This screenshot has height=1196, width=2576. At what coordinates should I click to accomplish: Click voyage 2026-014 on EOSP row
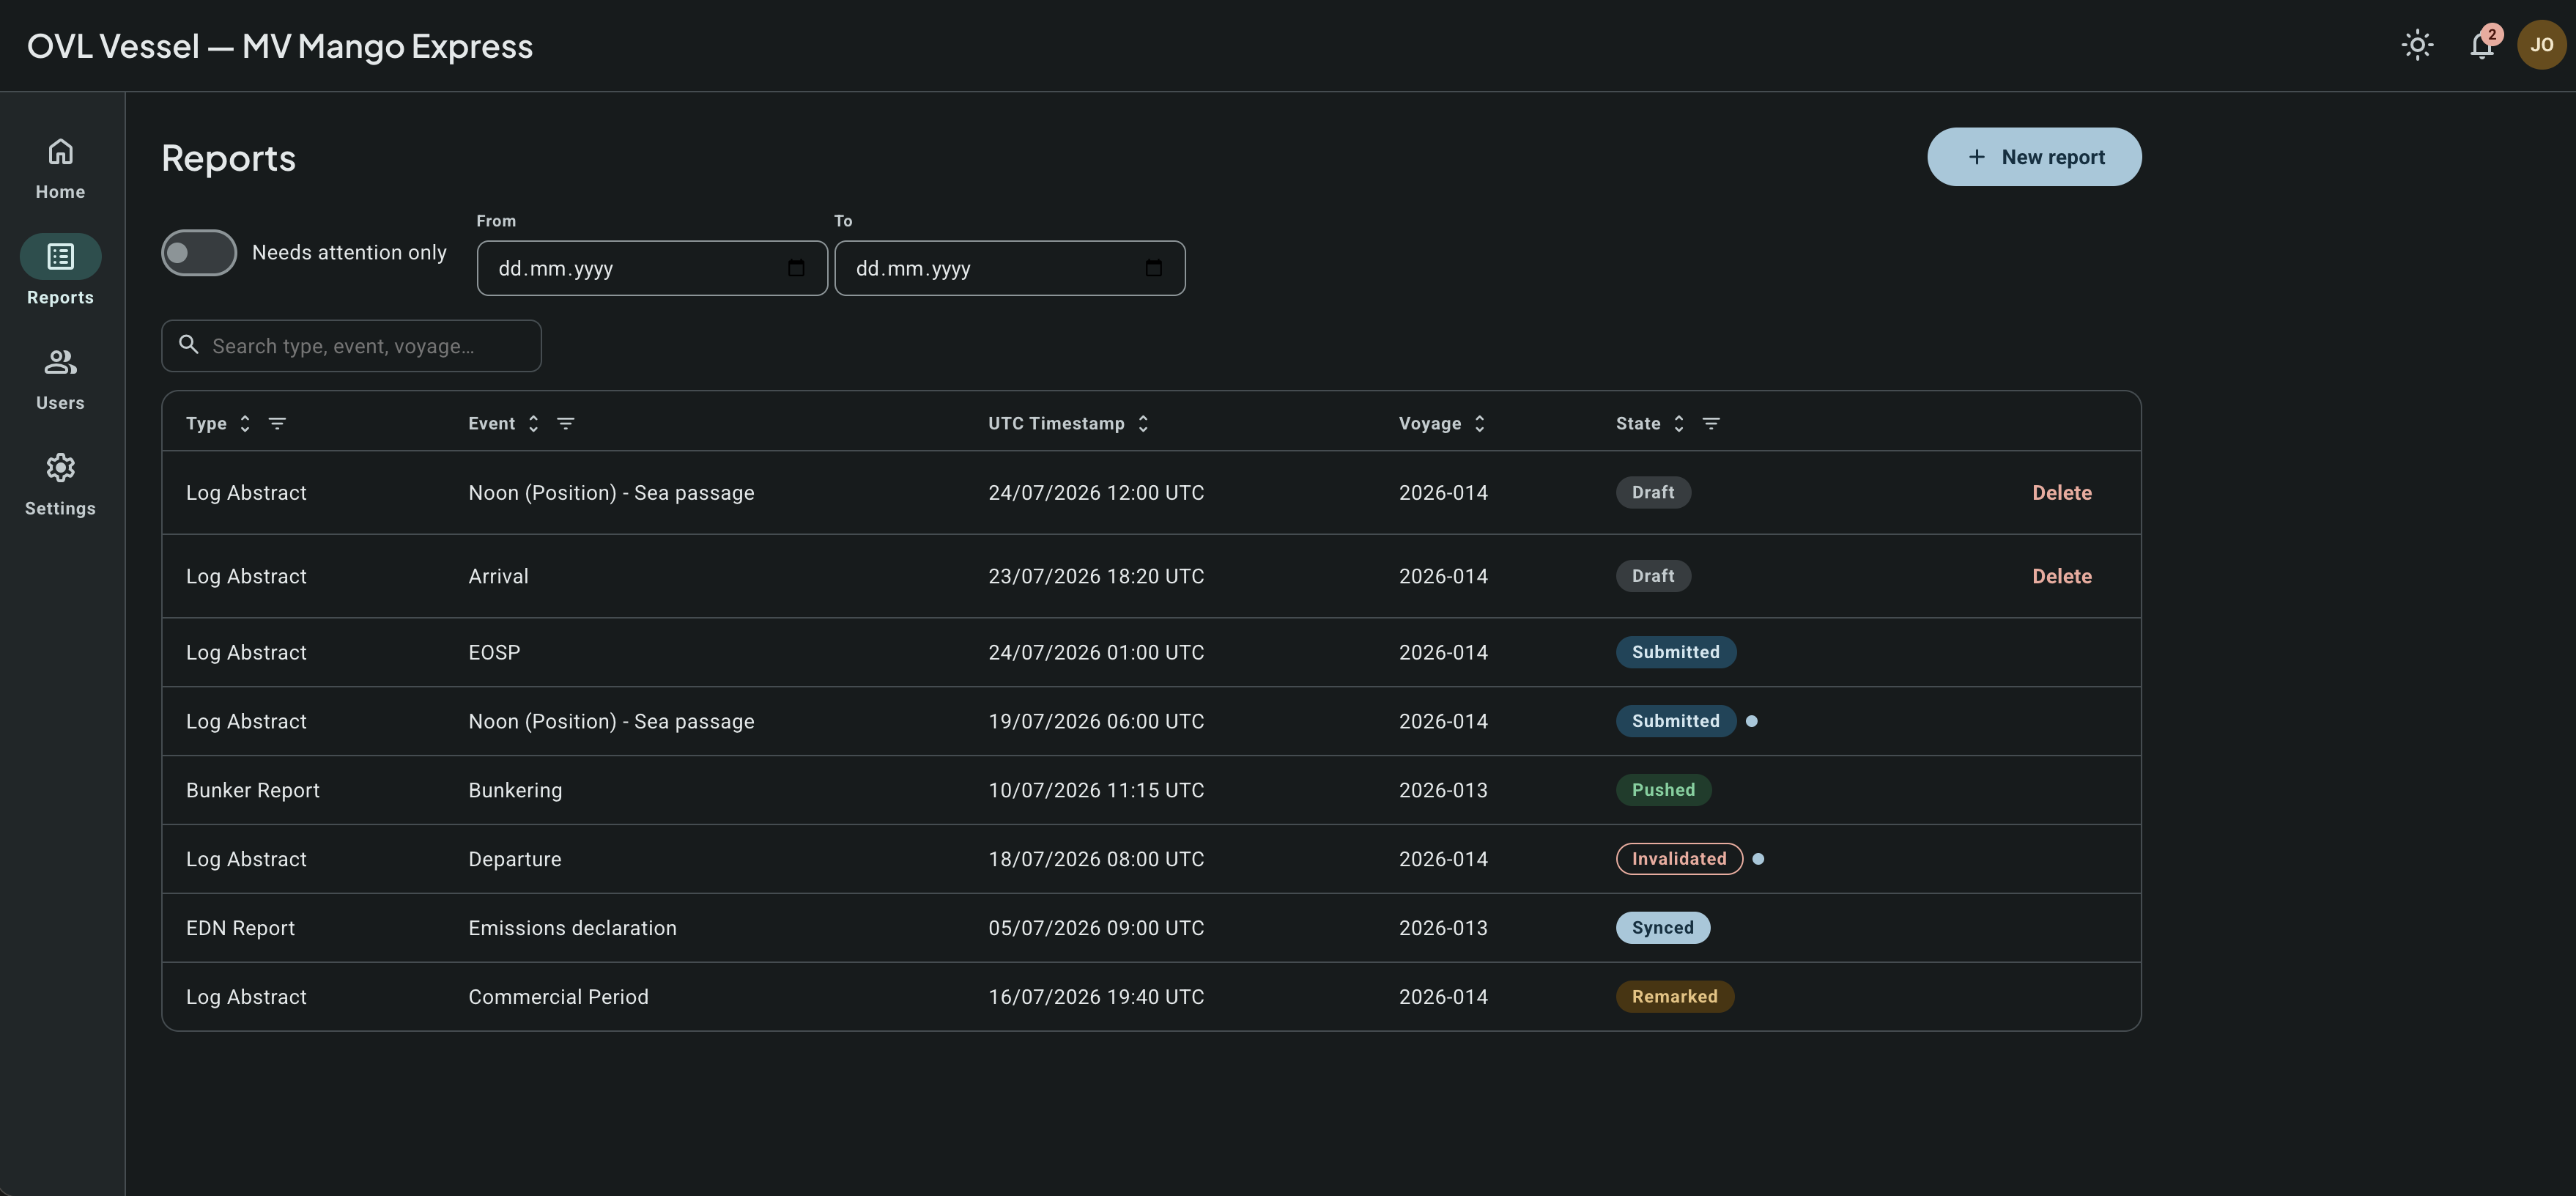pyautogui.click(x=1443, y=652)
